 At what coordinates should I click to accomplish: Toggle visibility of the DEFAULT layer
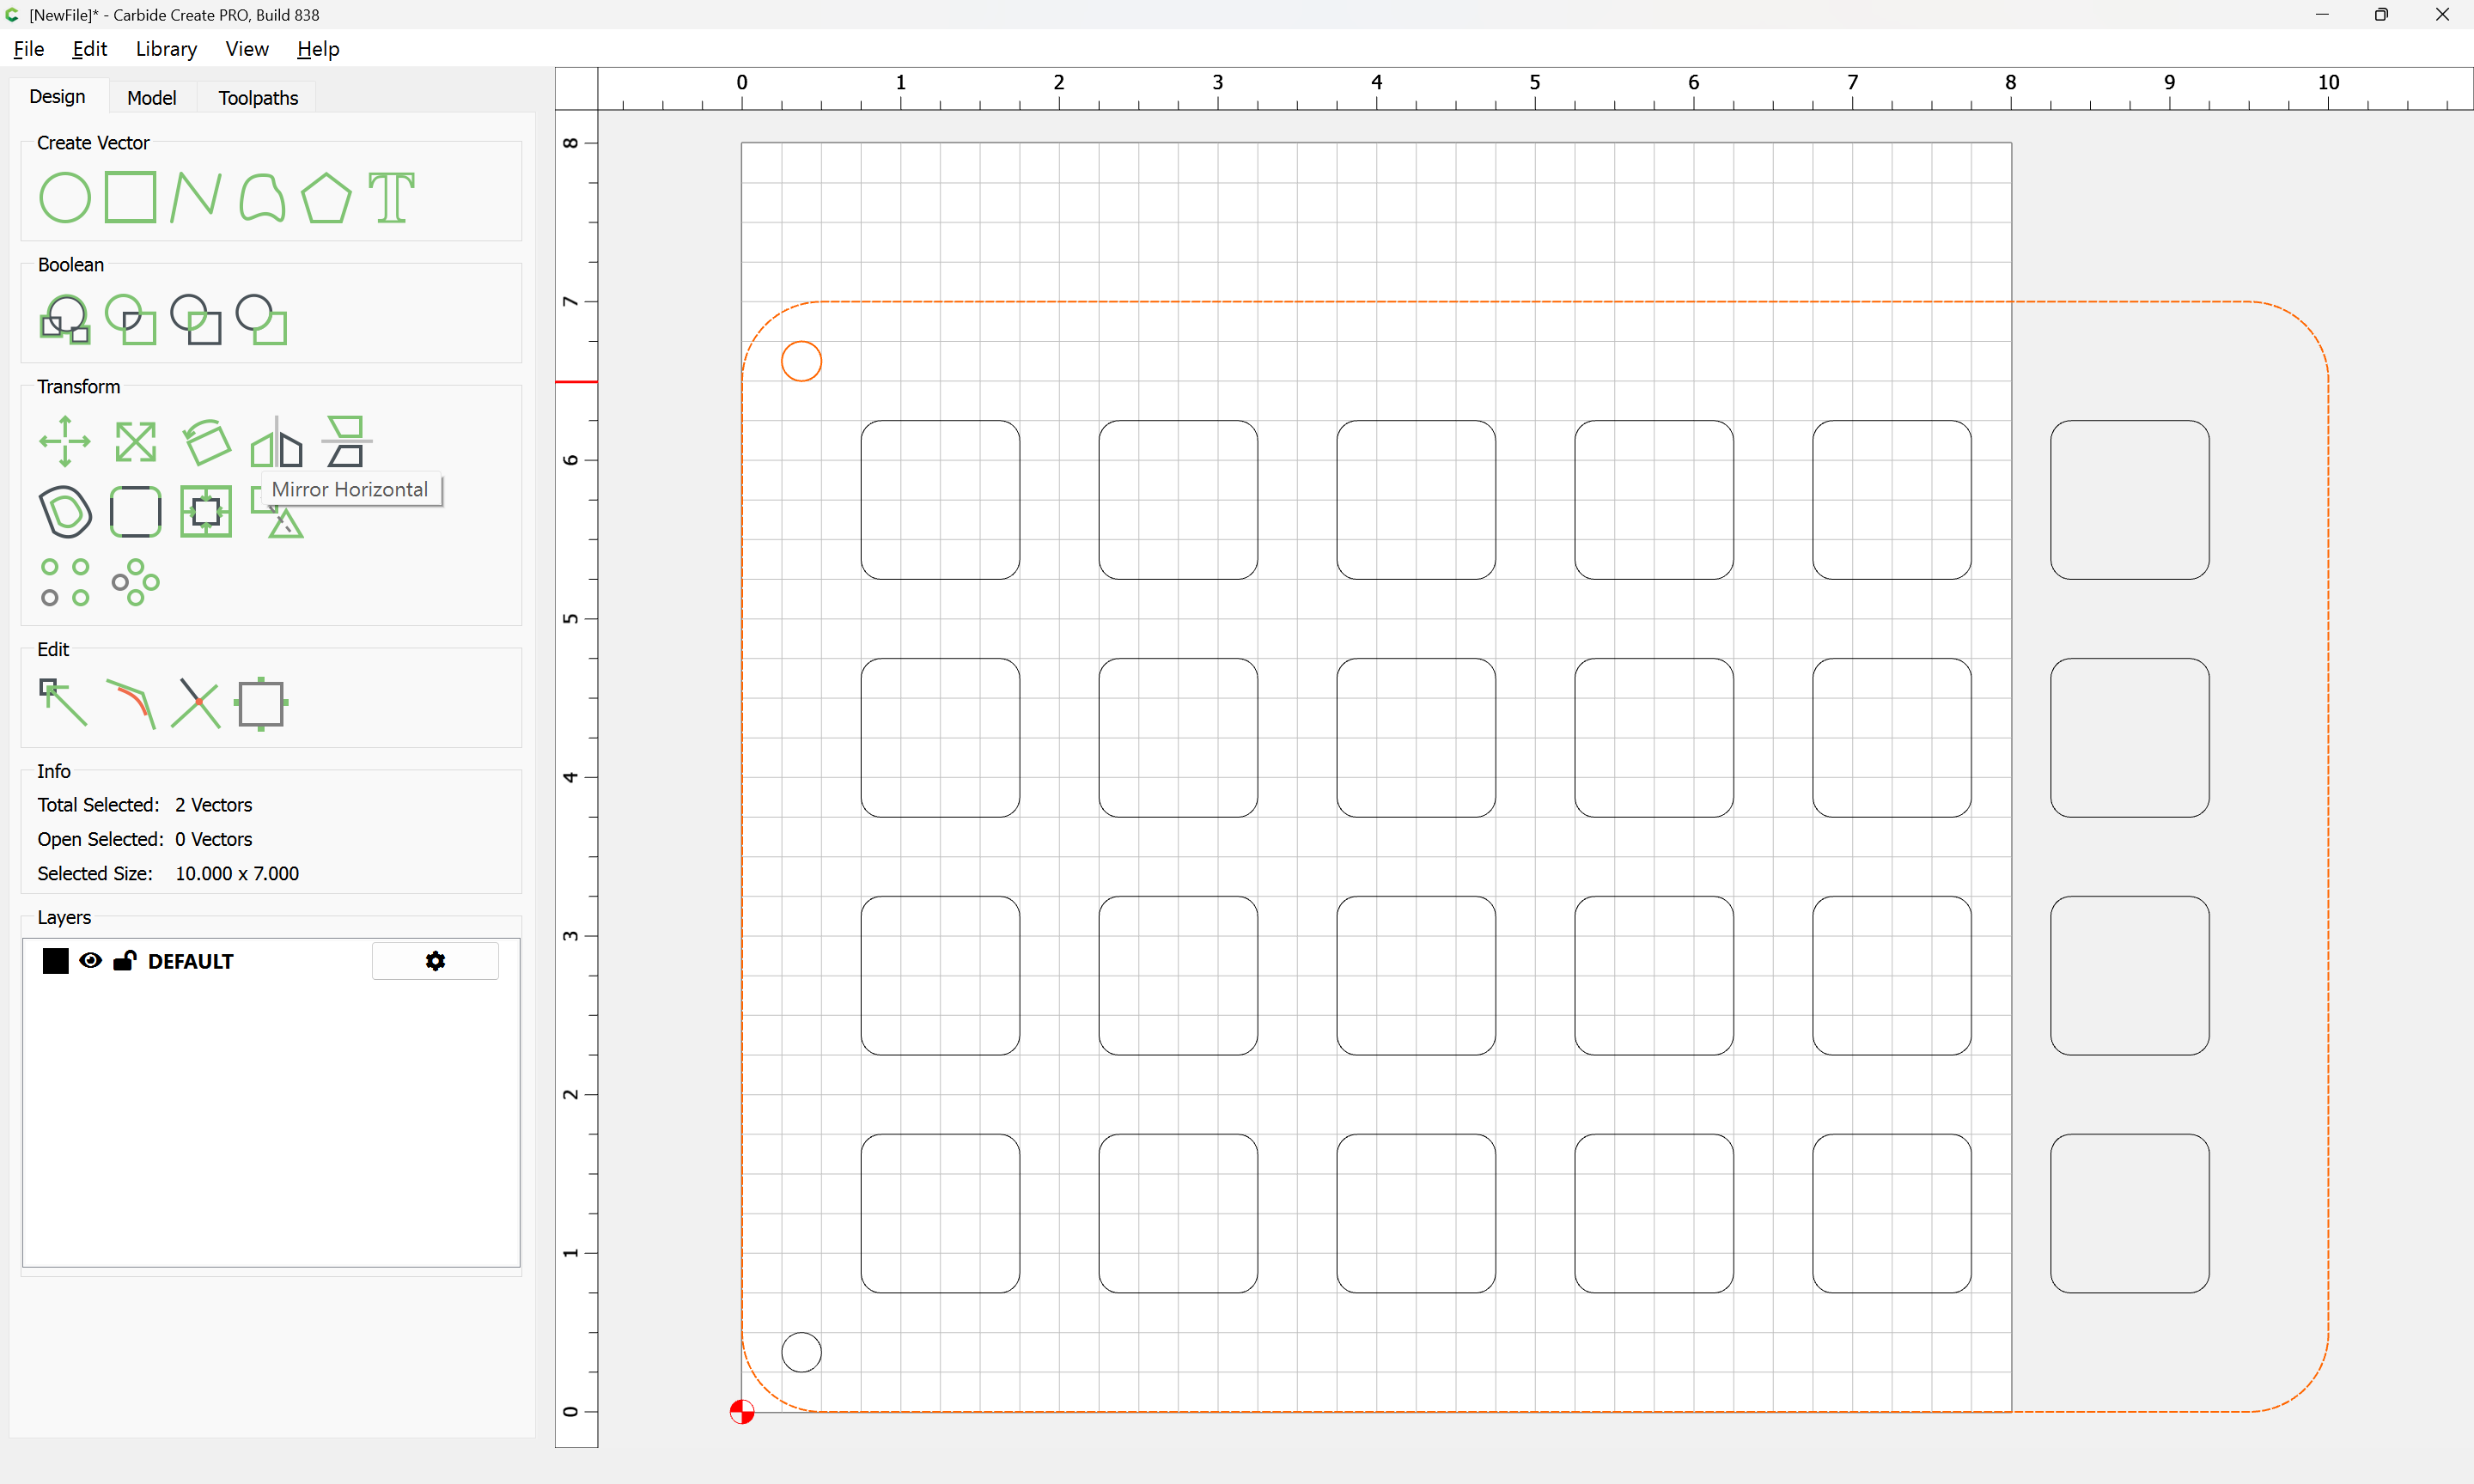tap(91, 960)
